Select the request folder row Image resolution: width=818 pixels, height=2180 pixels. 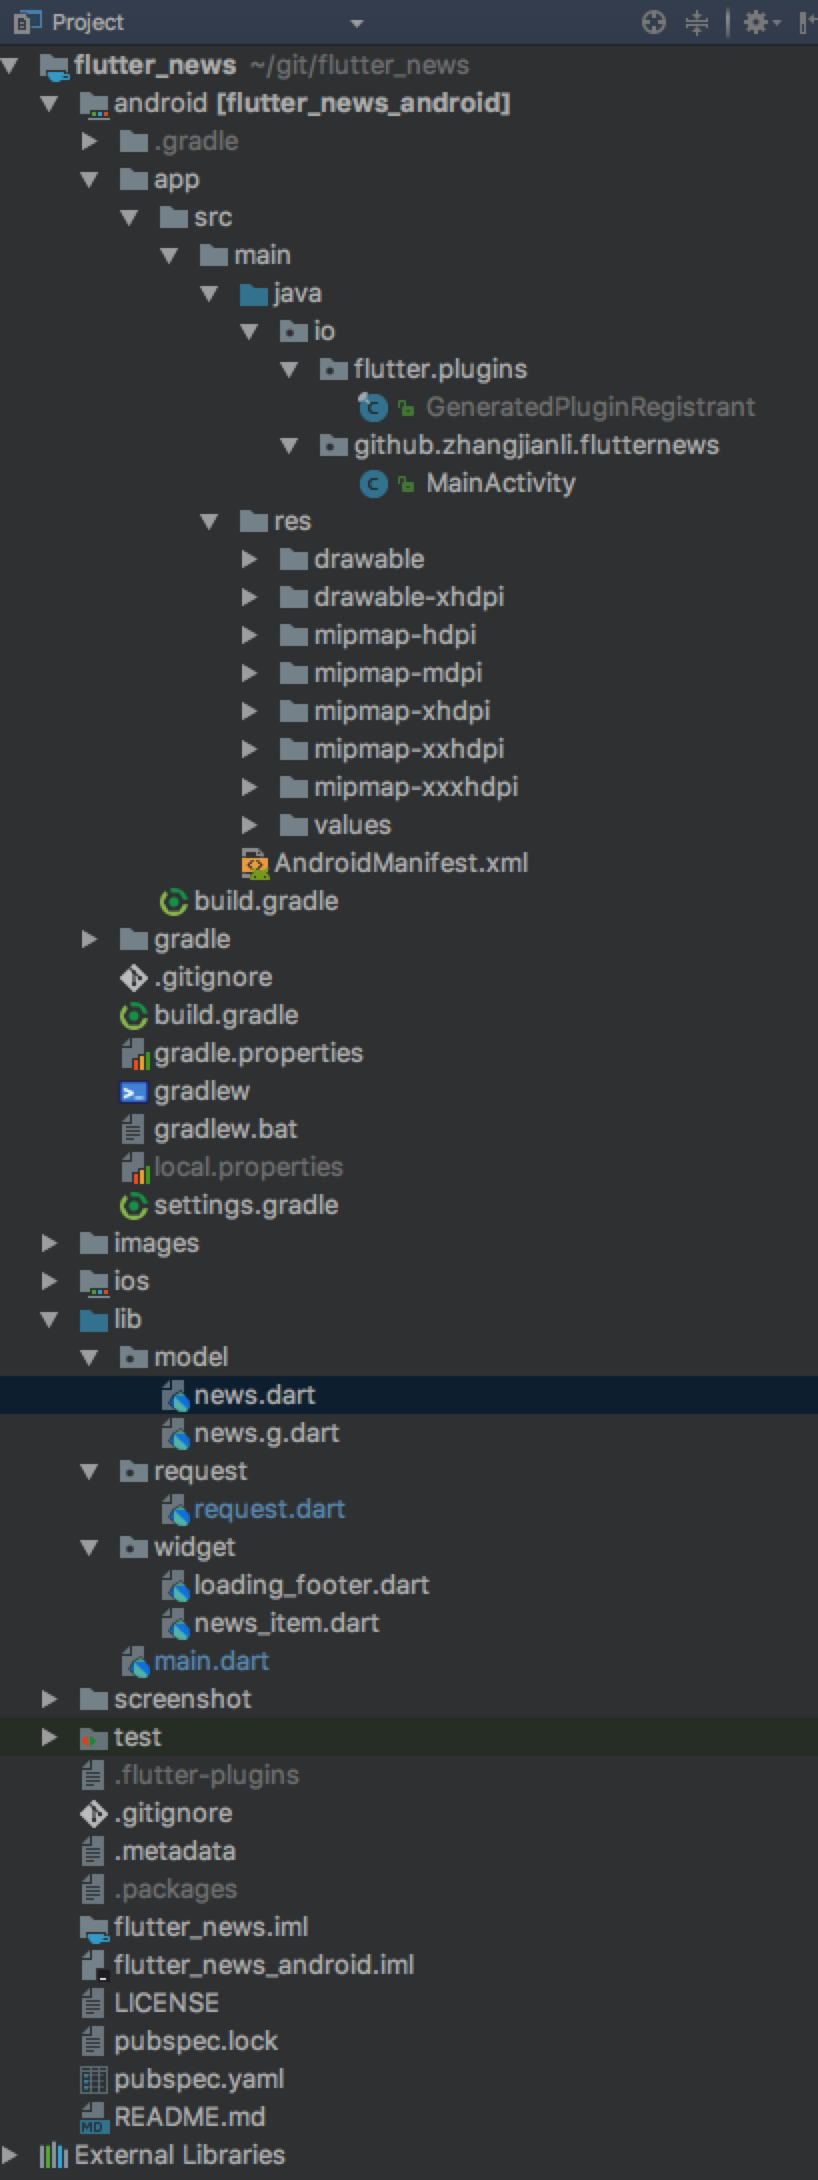point(409,1471)
